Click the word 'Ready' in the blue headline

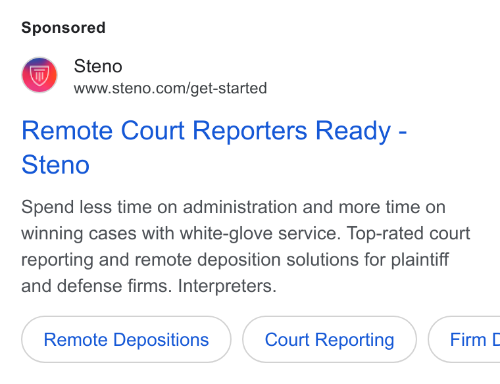coord(353,131)
